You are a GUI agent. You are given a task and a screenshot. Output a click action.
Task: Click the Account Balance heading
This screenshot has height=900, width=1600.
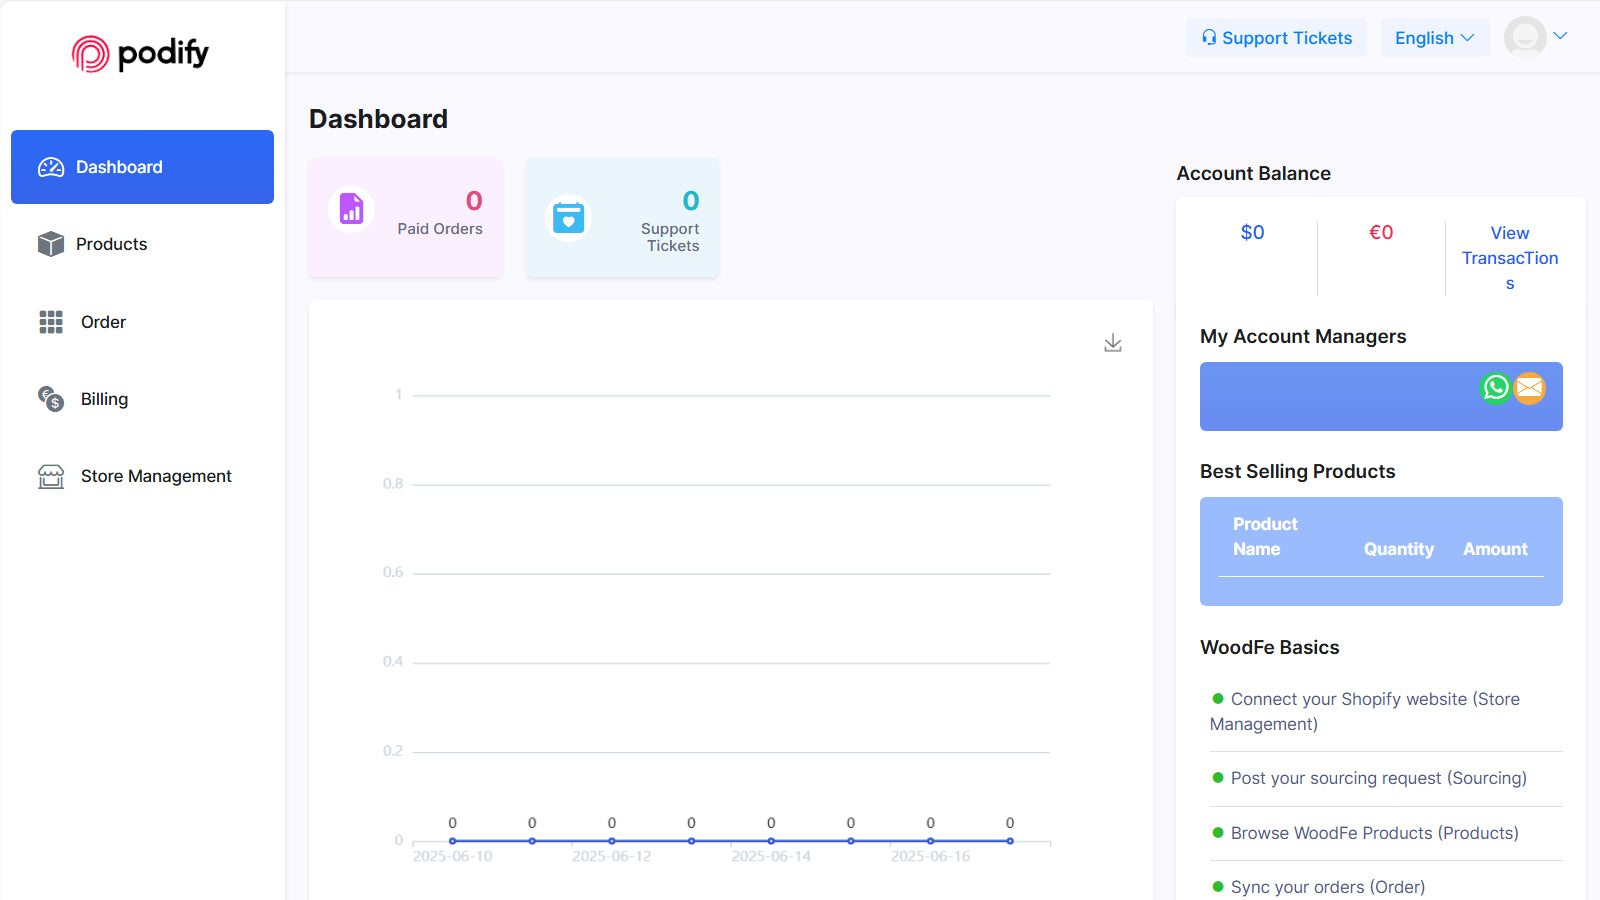pyautogui.click(x=1253, y=173)
